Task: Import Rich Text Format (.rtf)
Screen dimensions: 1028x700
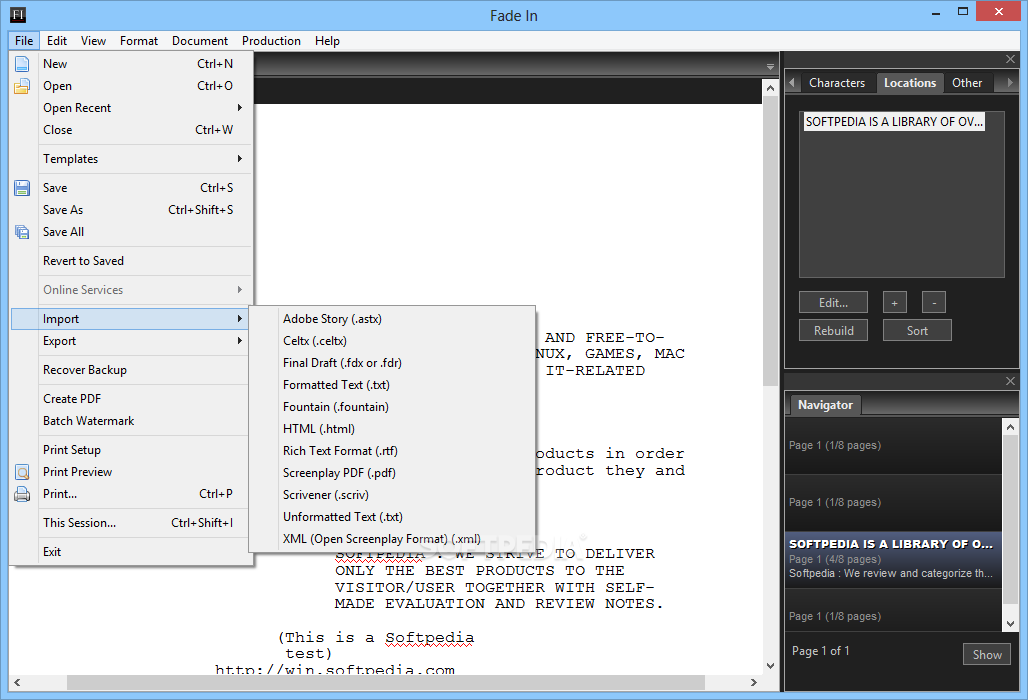Action: point(392,451)
